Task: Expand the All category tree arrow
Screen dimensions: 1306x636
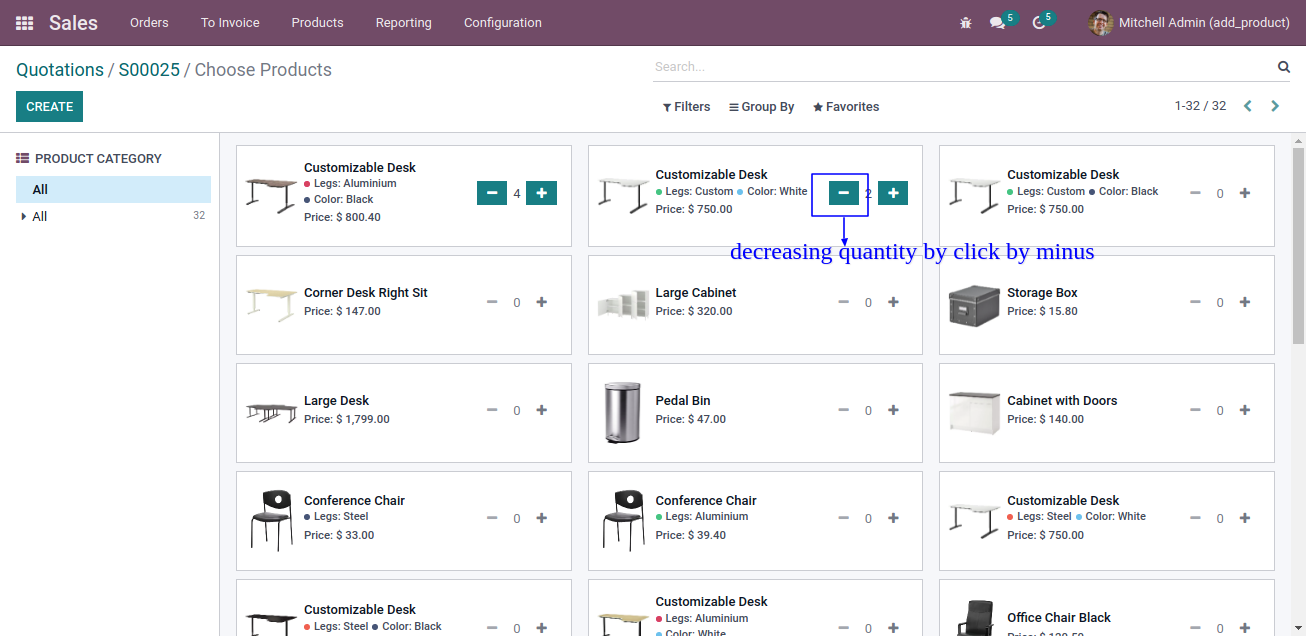Action: pos(24,217)
